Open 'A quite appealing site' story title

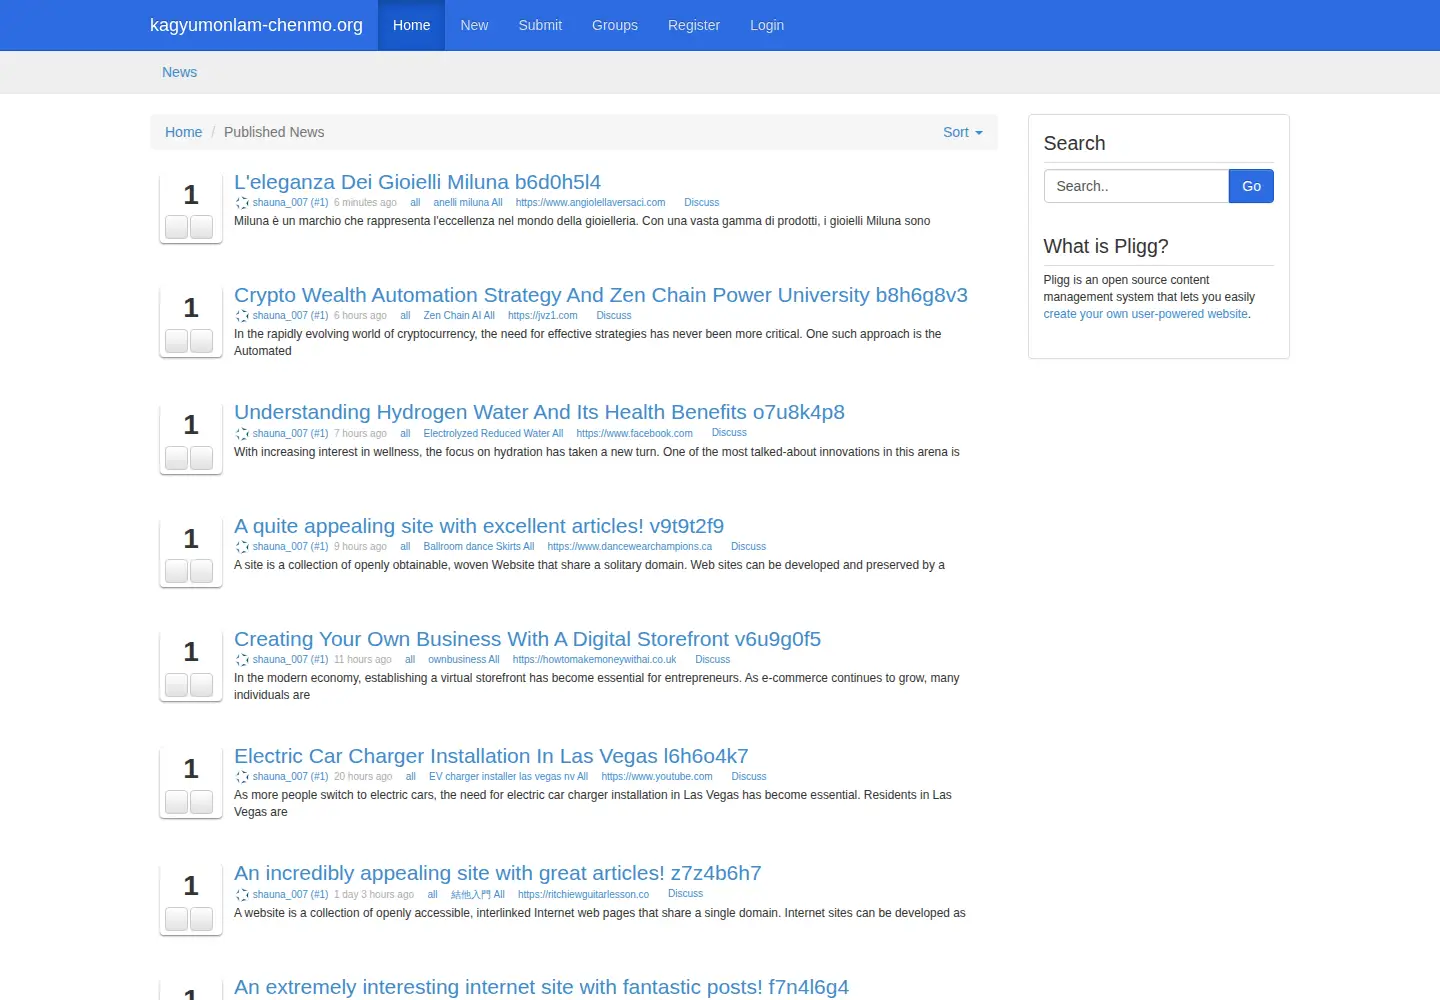479,526
